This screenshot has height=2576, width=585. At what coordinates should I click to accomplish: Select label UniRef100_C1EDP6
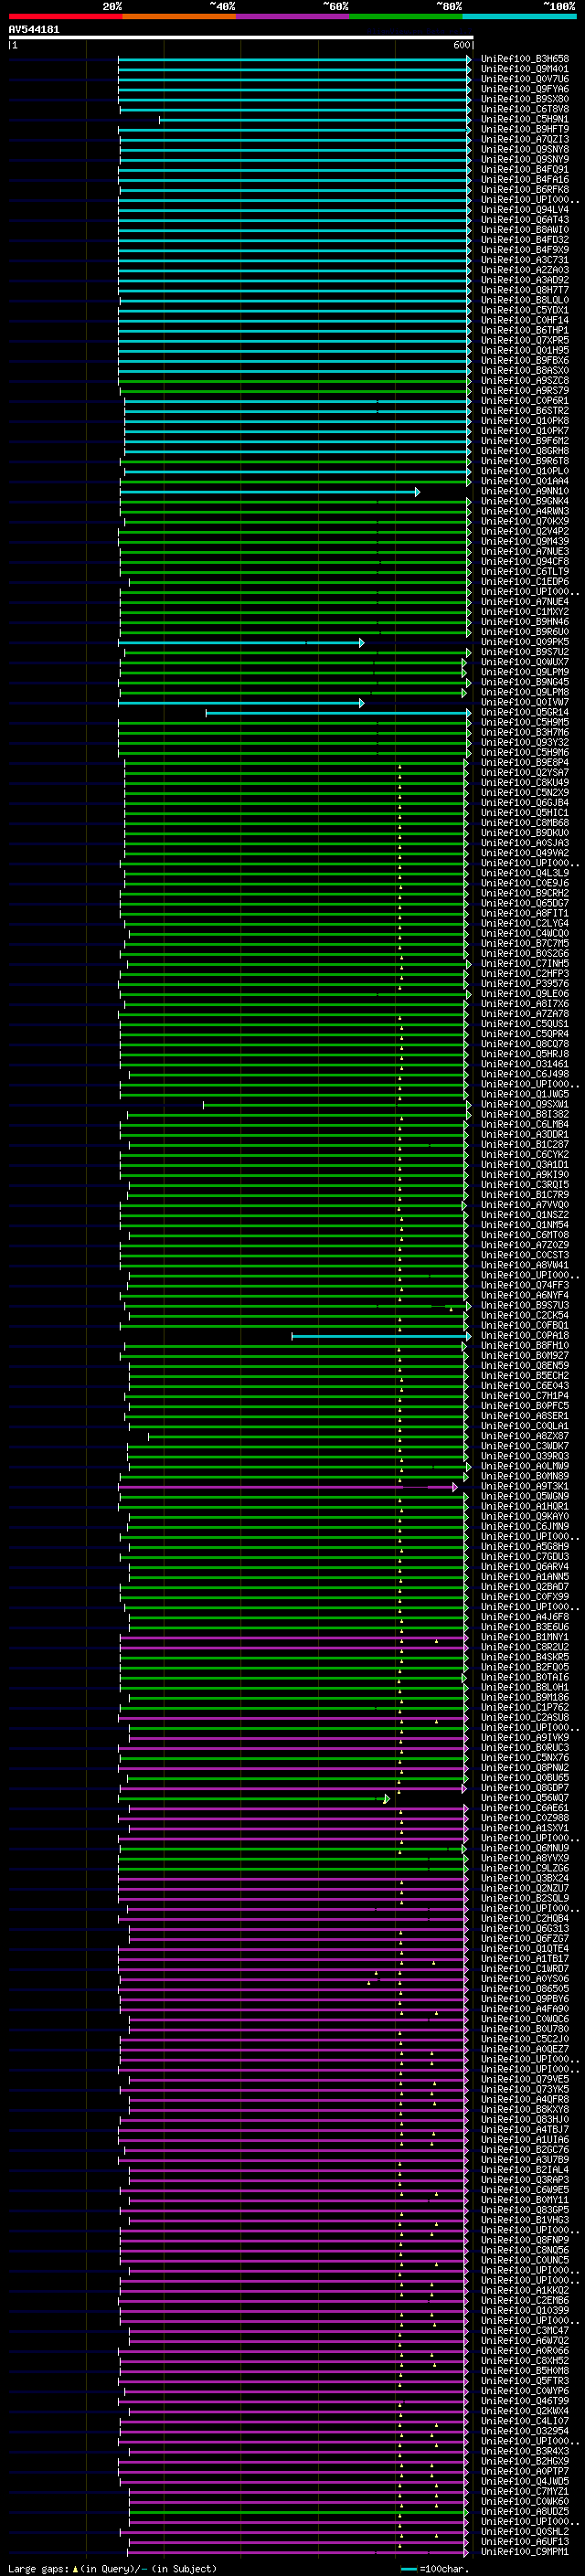coord(525,582)
